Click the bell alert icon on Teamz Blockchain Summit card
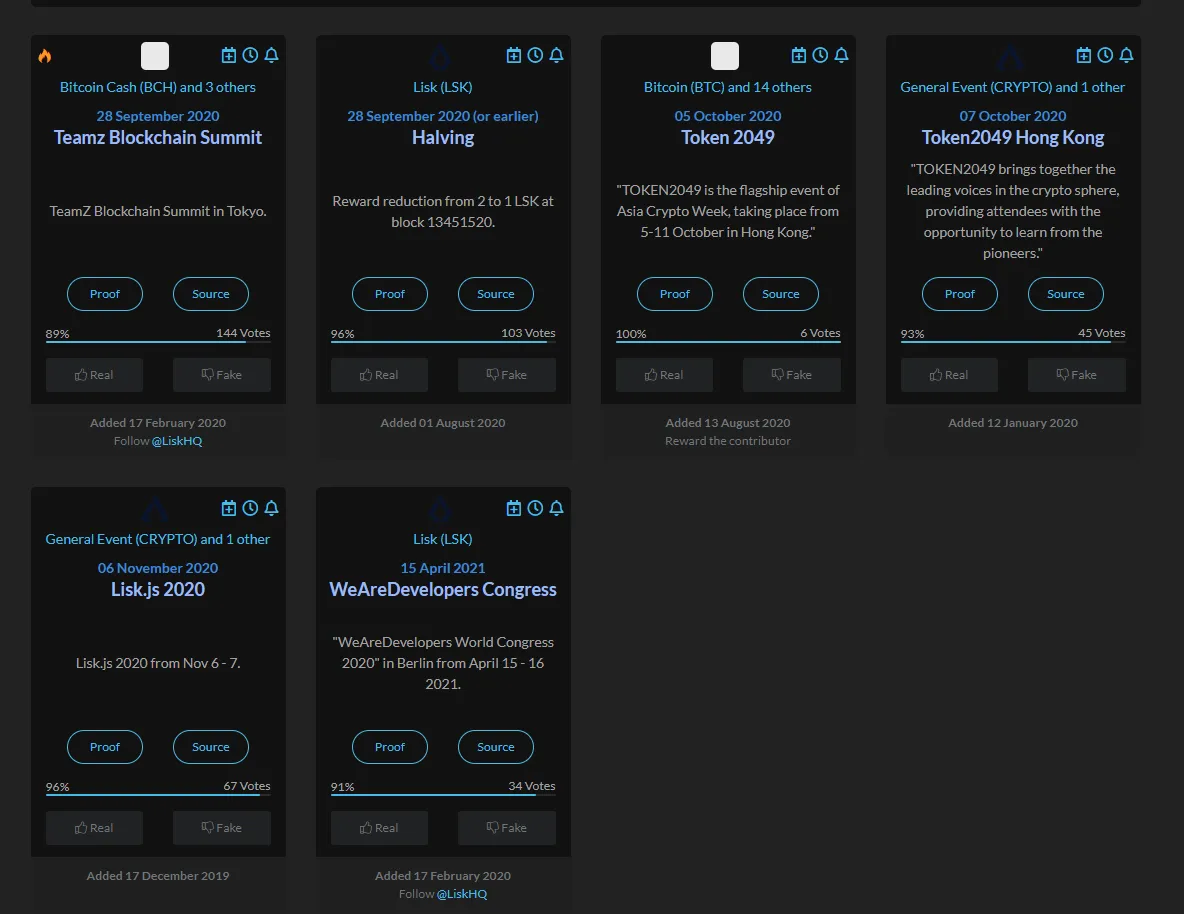The width and height of the screenshot is (1184, 914). pyautogui.click(x=272, y=55)
